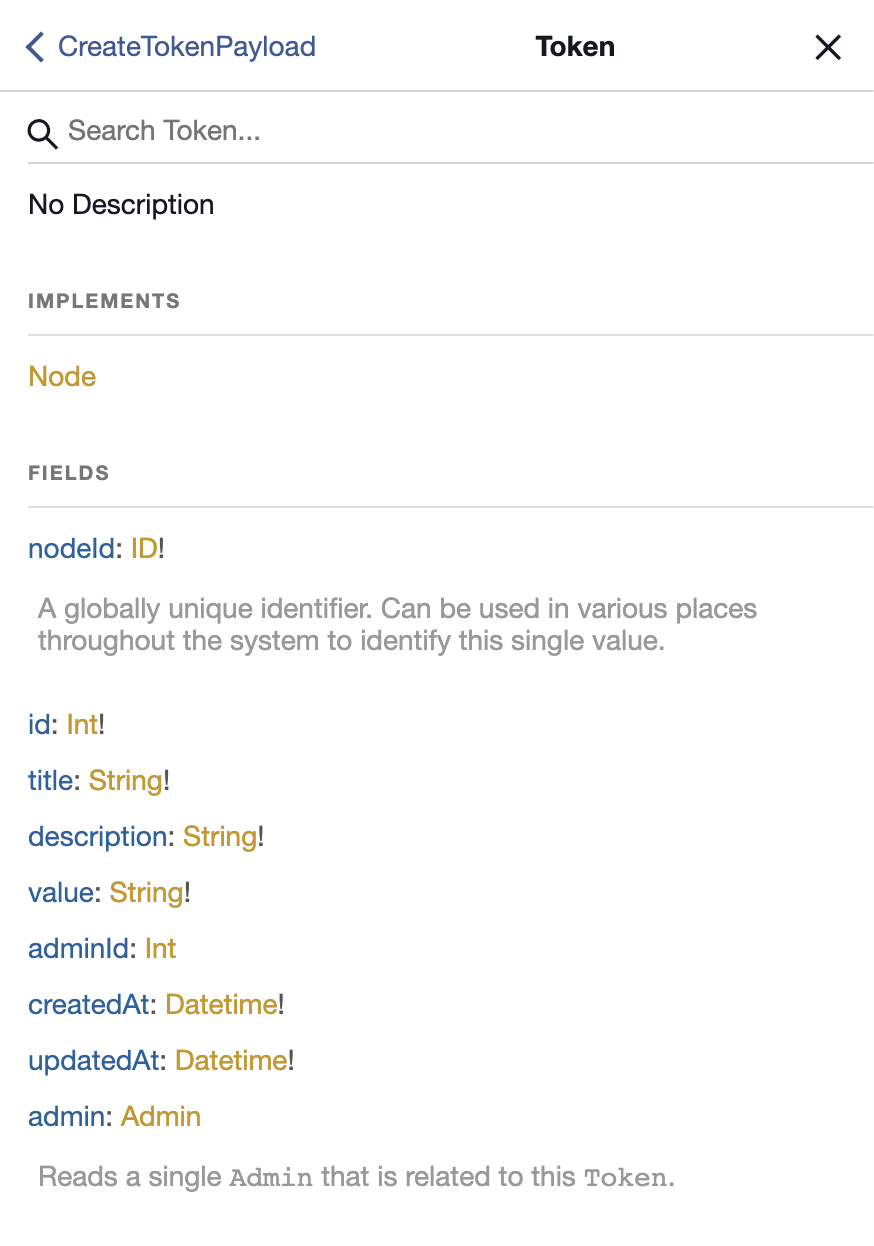Screen dimensions: 874x1246
Task: Close the Token documentation panel via the X
Action: (828, 47)
